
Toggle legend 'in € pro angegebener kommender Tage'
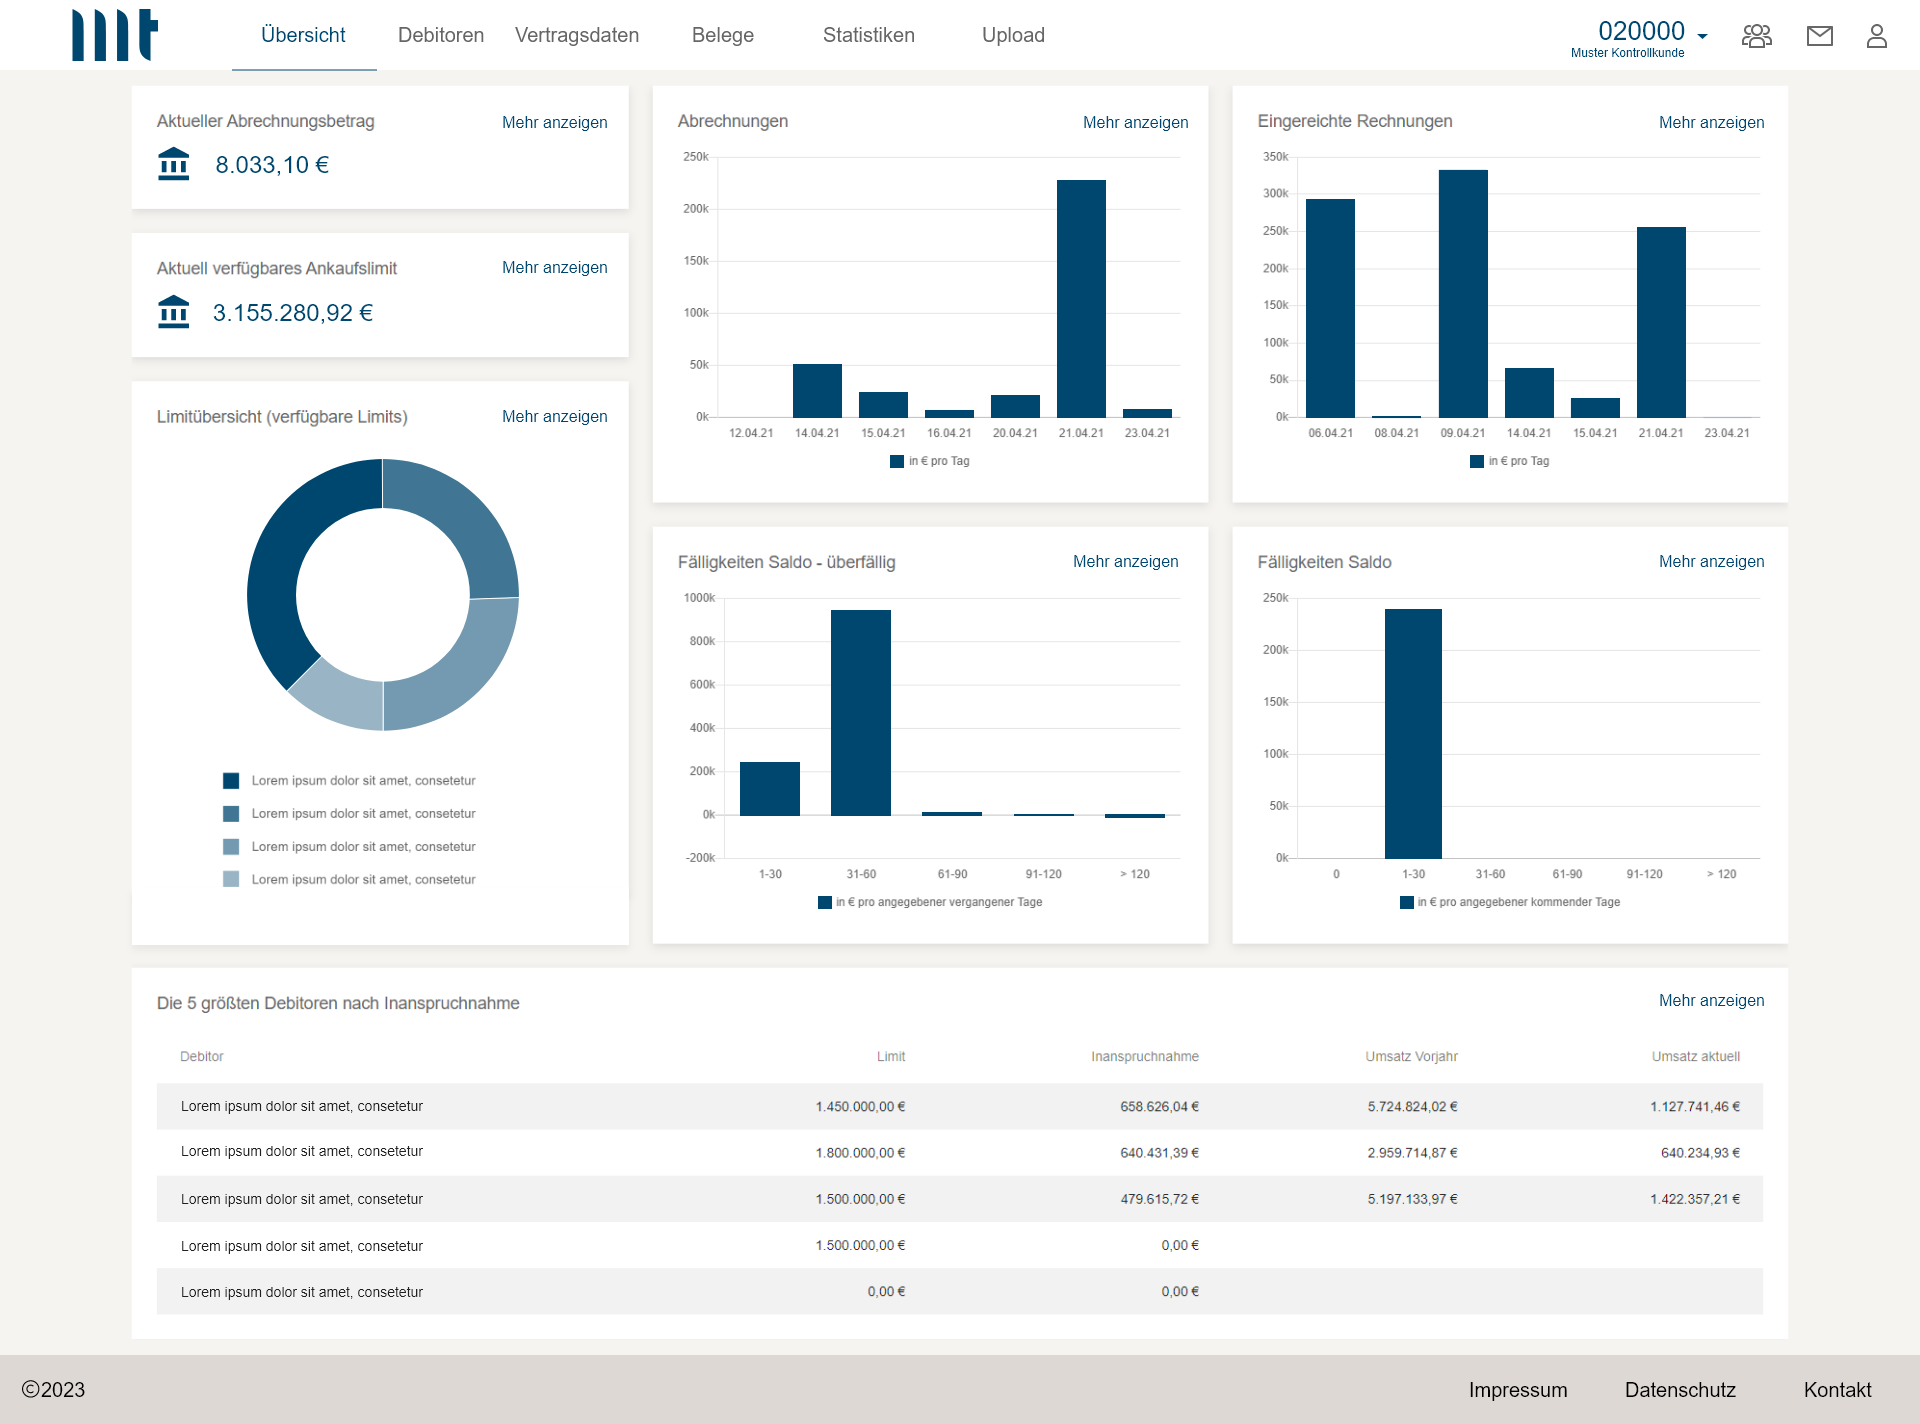(1510, 902)
